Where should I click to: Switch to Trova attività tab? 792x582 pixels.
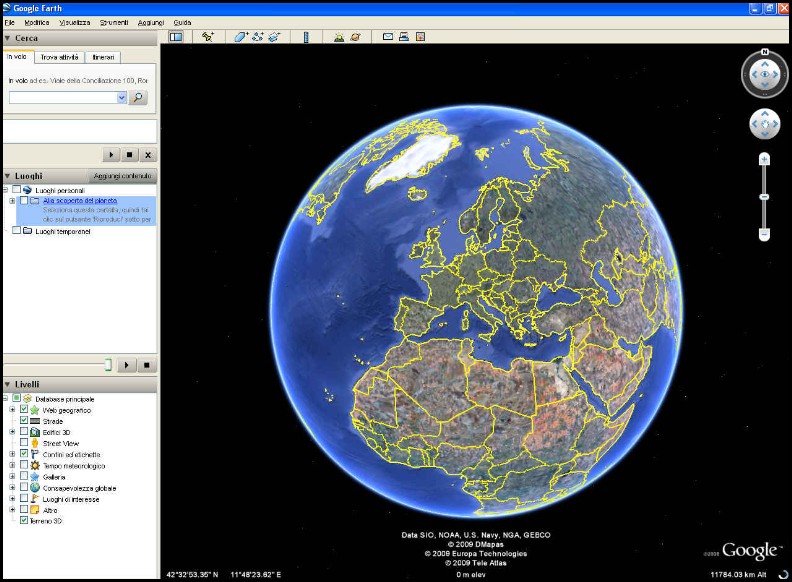[60, 58]
